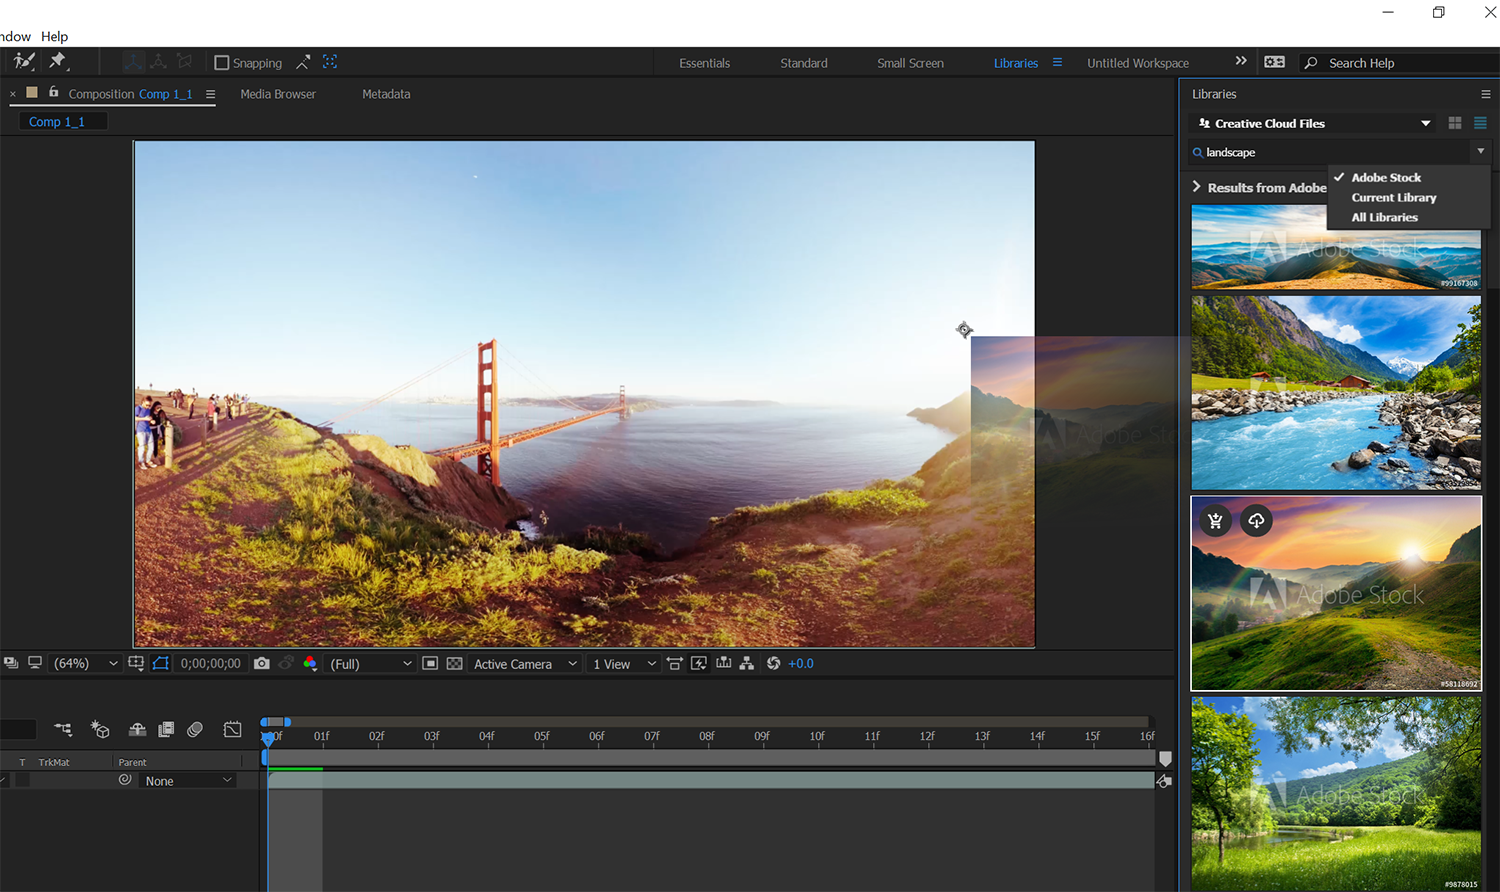Select the Puppet Pin tool
The width and height of the screenshot is (1500, 892).
click(58, 61)
